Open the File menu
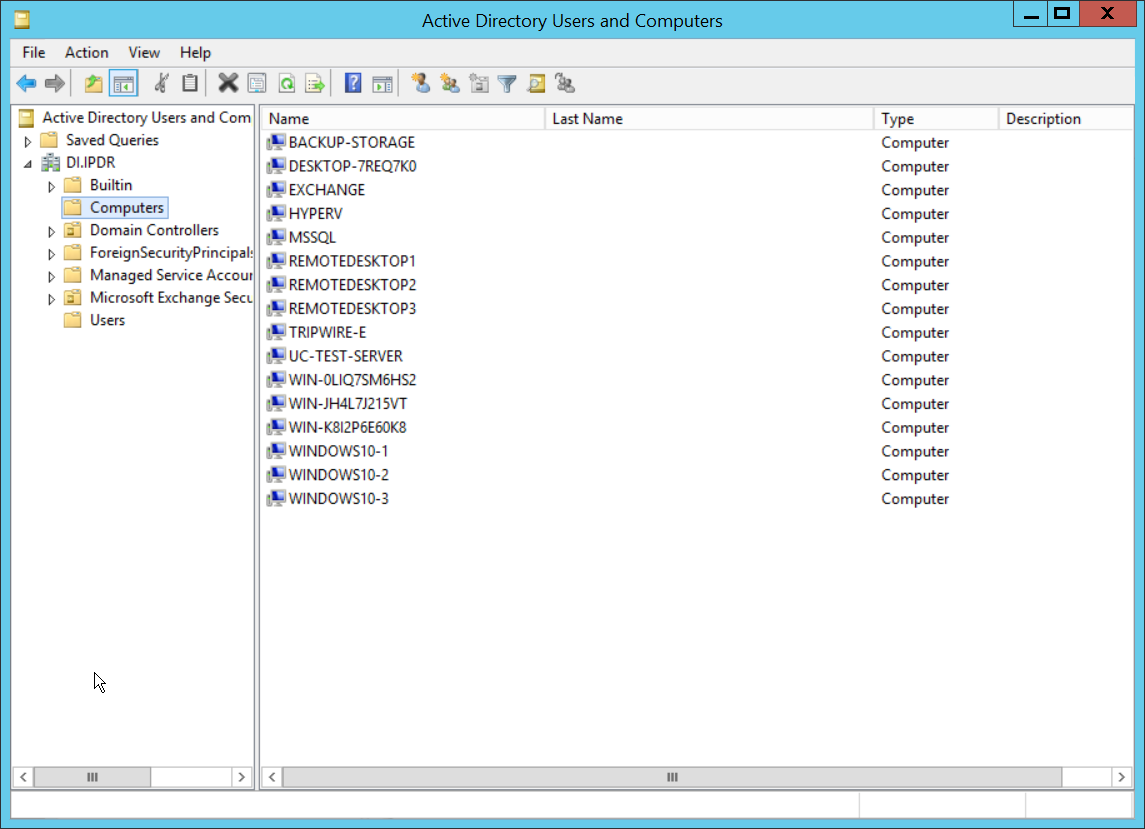This screenshot has width=1145, height=829. pos(34,53)
